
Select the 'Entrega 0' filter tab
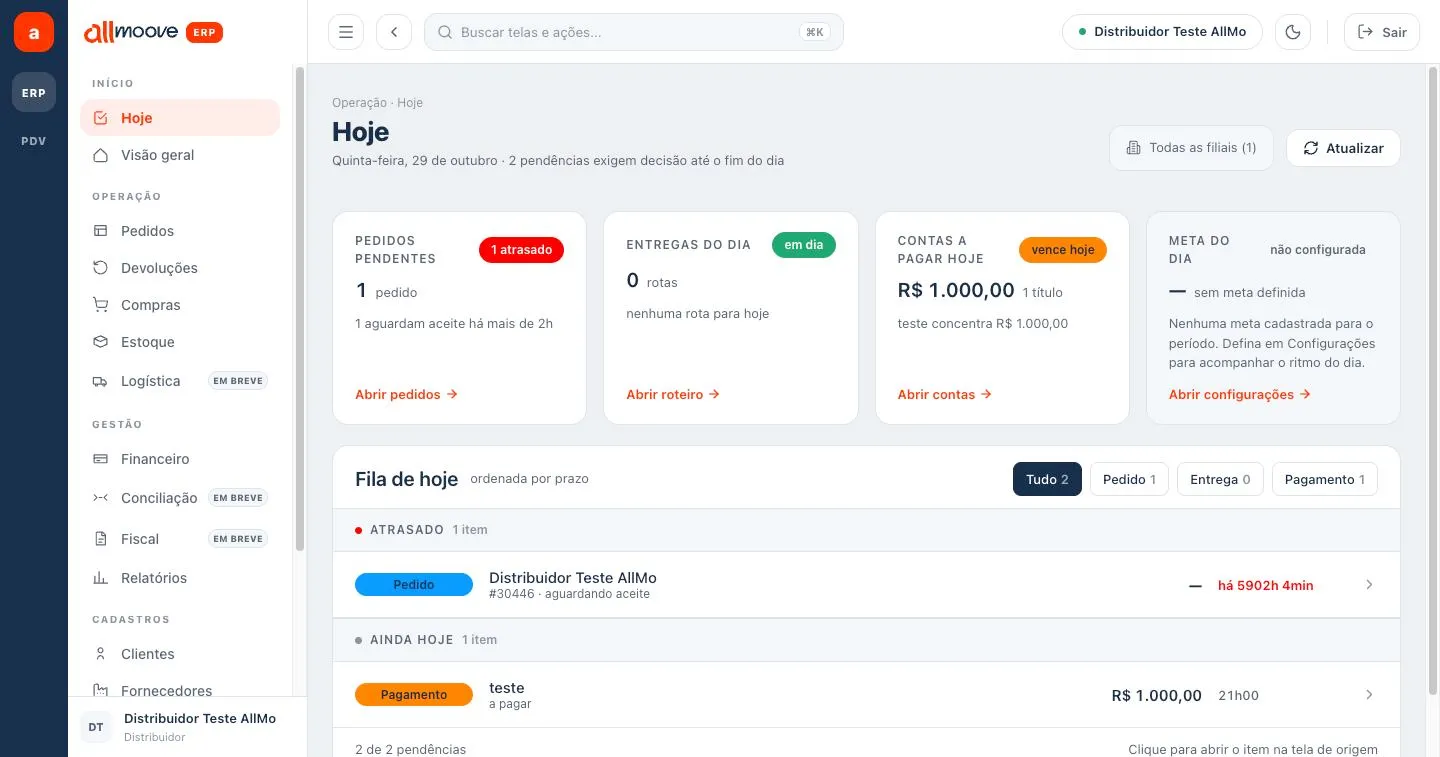pos(1220,479)
